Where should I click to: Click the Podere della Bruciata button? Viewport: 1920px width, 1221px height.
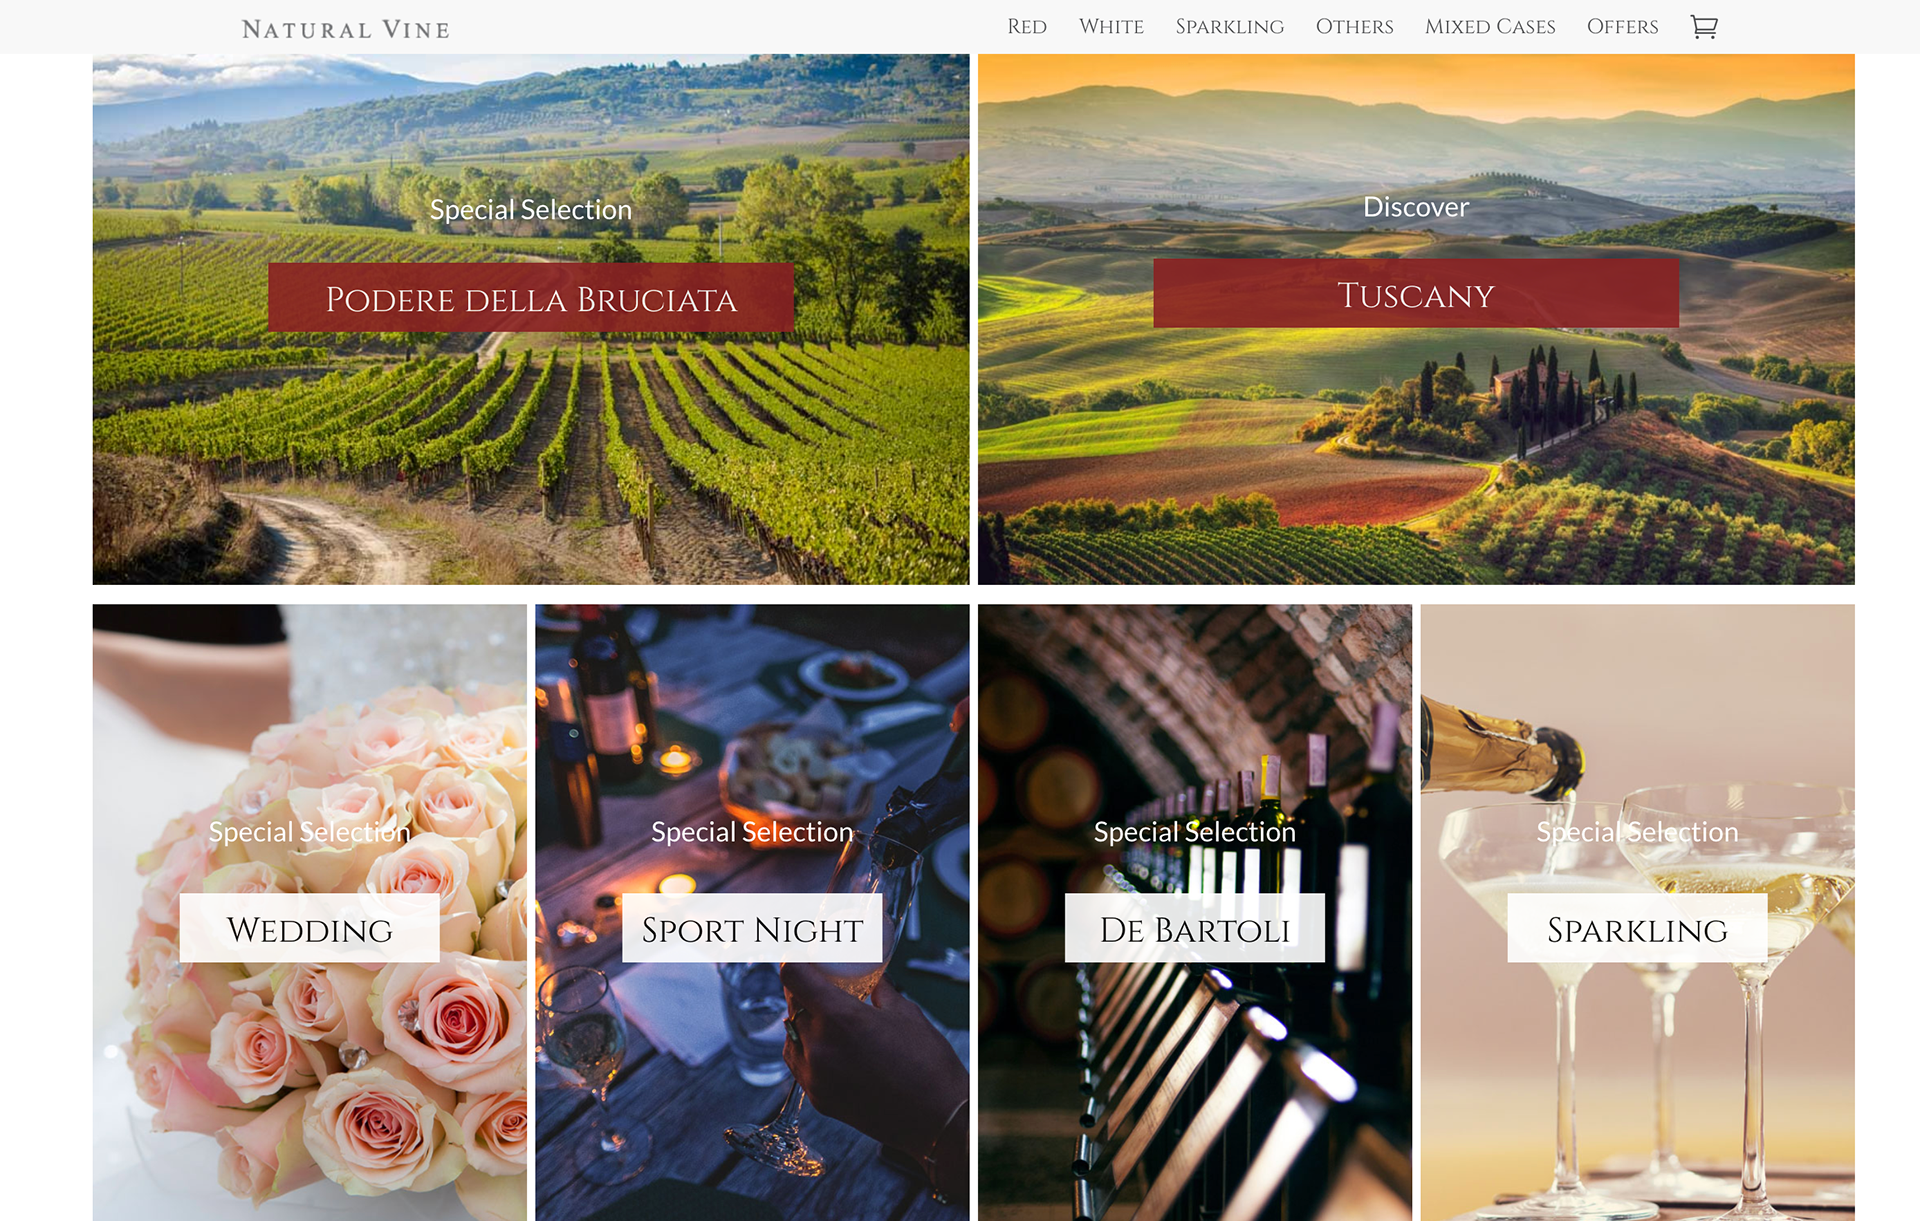pos(531,298)
